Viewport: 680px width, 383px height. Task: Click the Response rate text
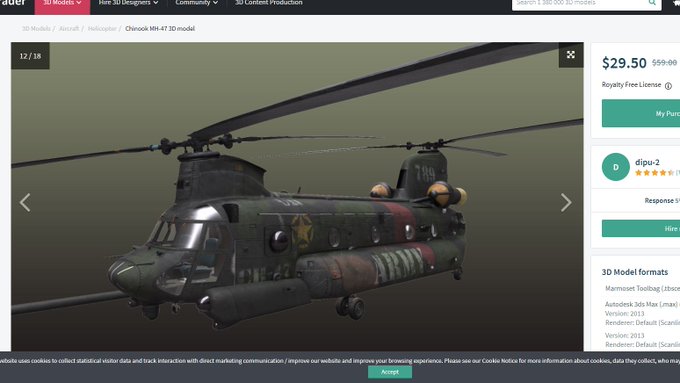pos(662,200)
